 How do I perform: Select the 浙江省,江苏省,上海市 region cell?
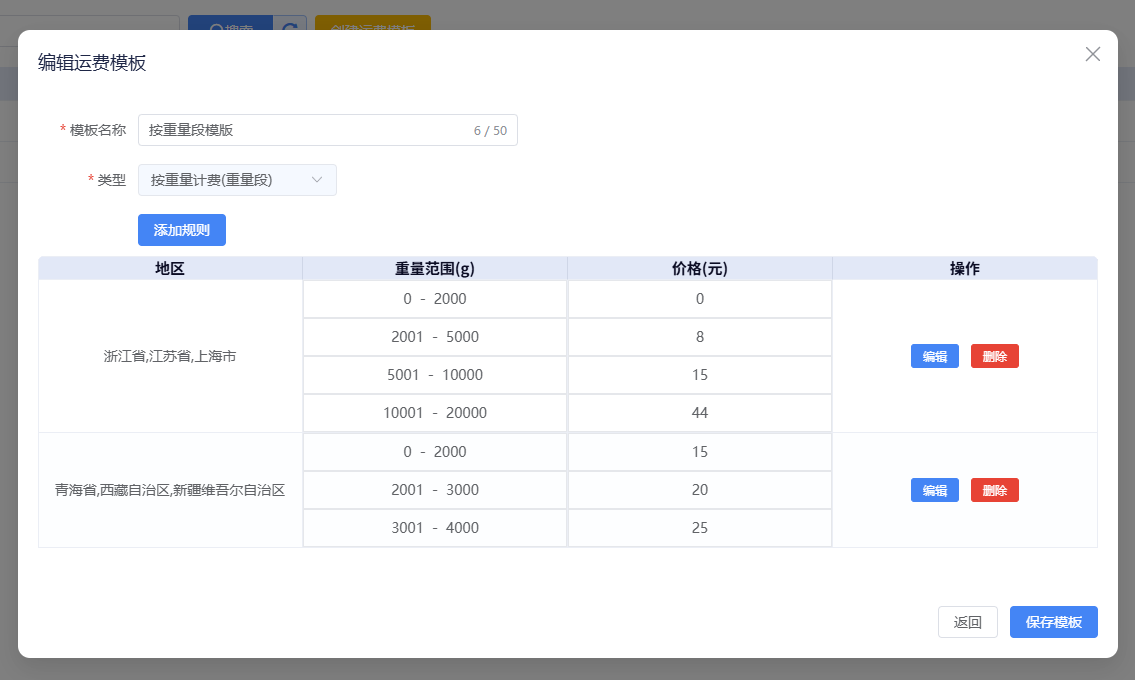pos(170,356)
